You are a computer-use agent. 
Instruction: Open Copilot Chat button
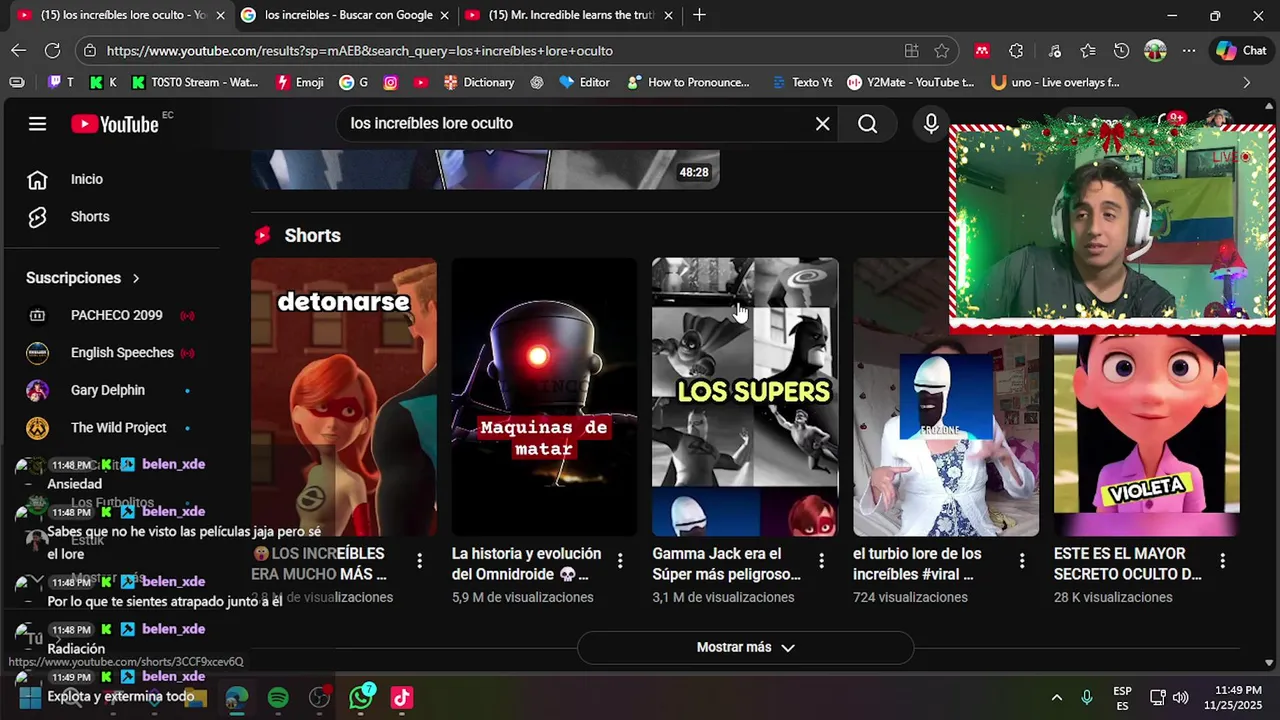[1241, 51]
